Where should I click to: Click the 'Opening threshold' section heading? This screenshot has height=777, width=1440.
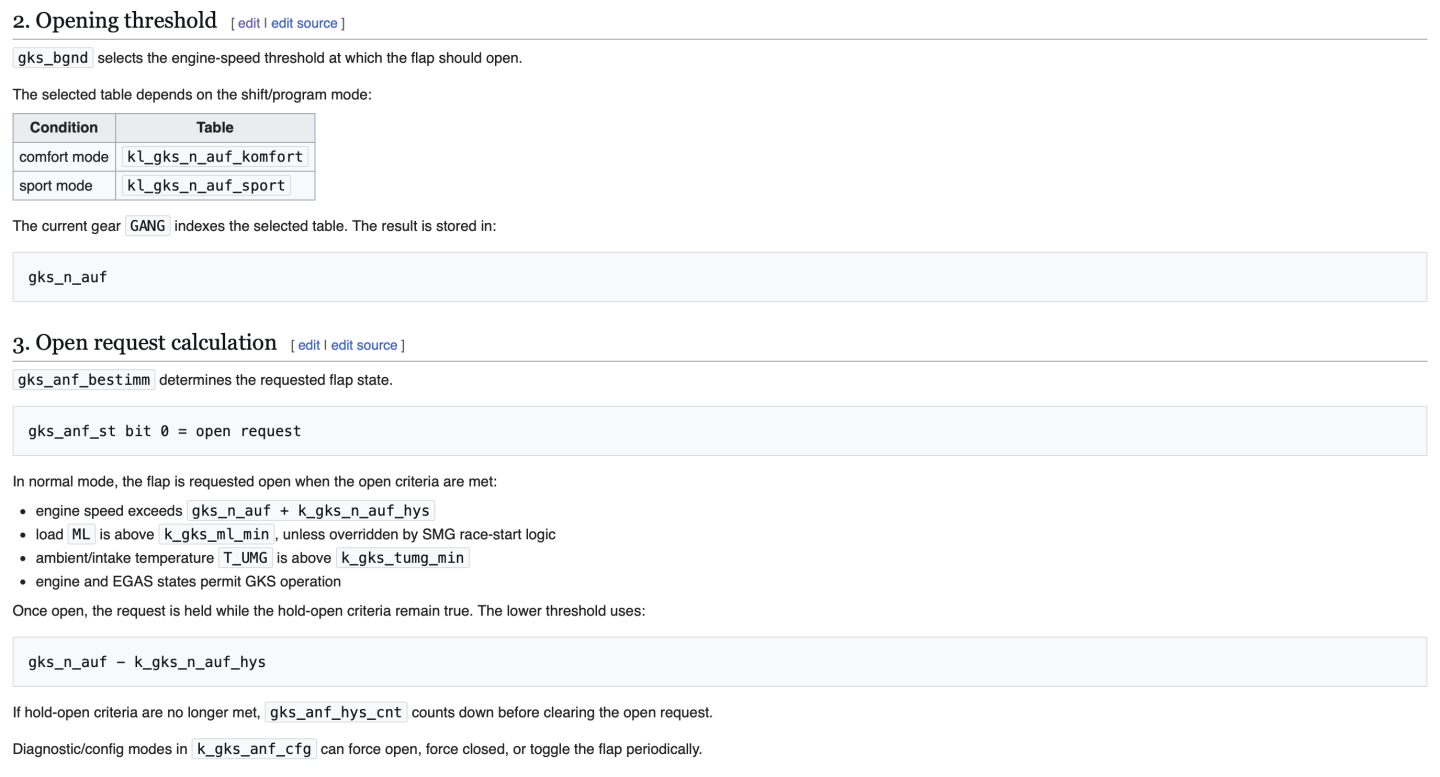point(114,20)
